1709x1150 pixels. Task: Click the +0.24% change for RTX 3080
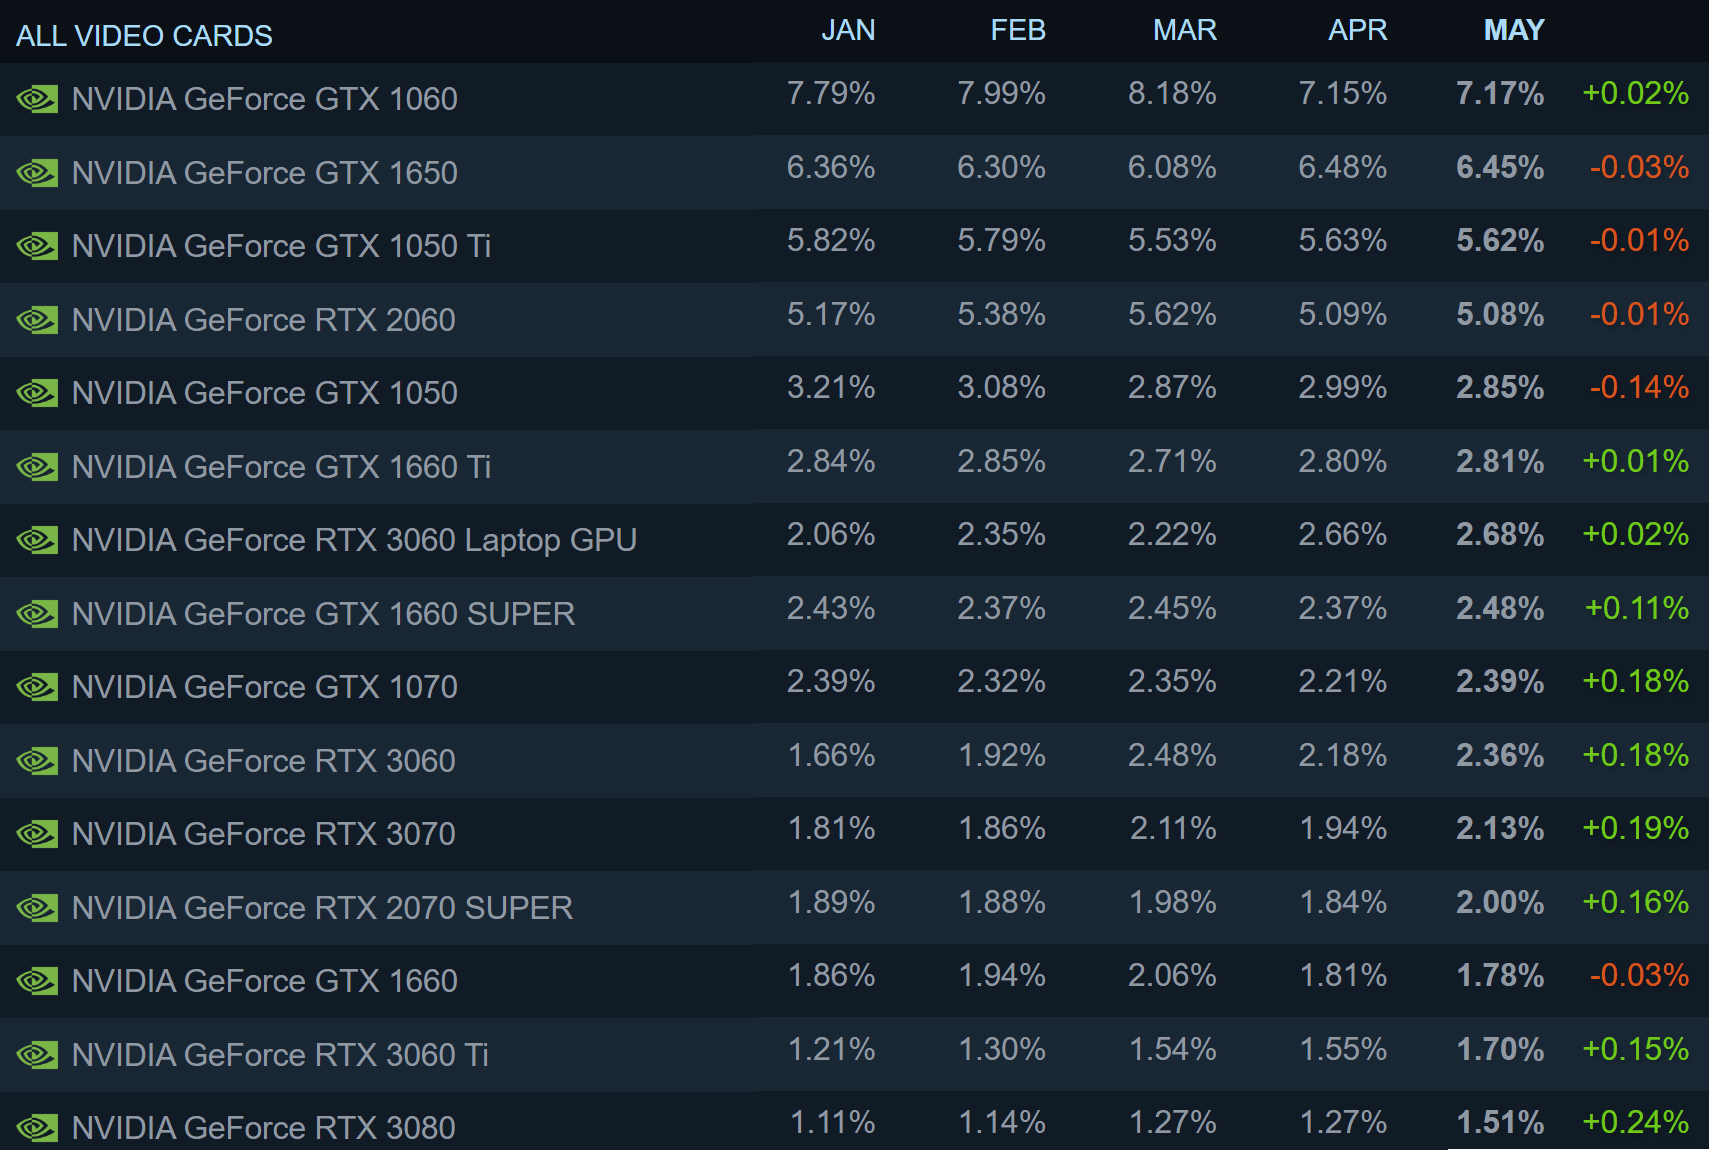pos(1636,1123)
